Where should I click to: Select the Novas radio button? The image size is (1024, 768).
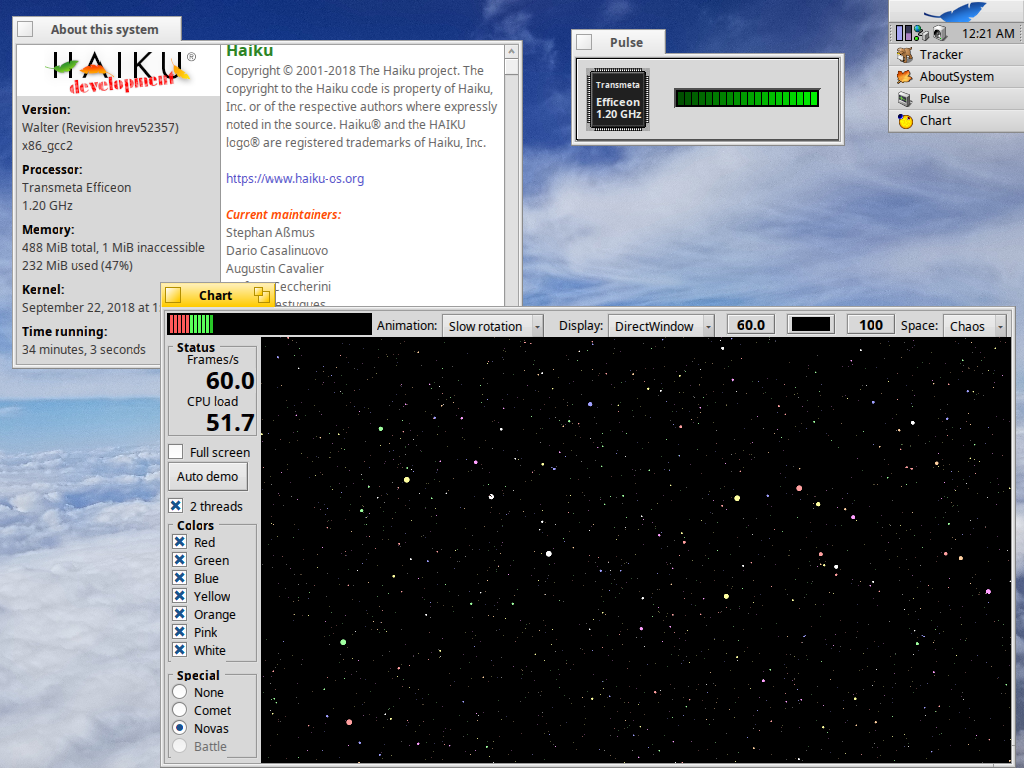click(x=180, y=728)
